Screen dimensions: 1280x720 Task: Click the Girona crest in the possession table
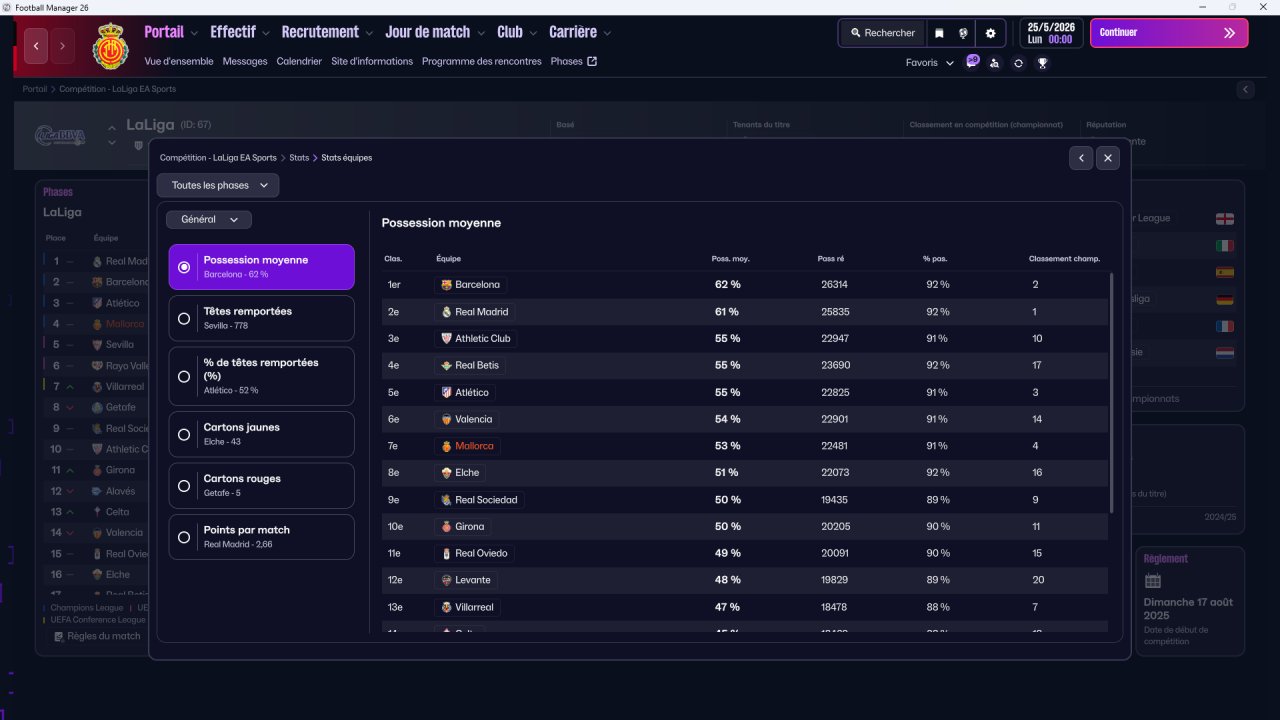tap(446, 527)
